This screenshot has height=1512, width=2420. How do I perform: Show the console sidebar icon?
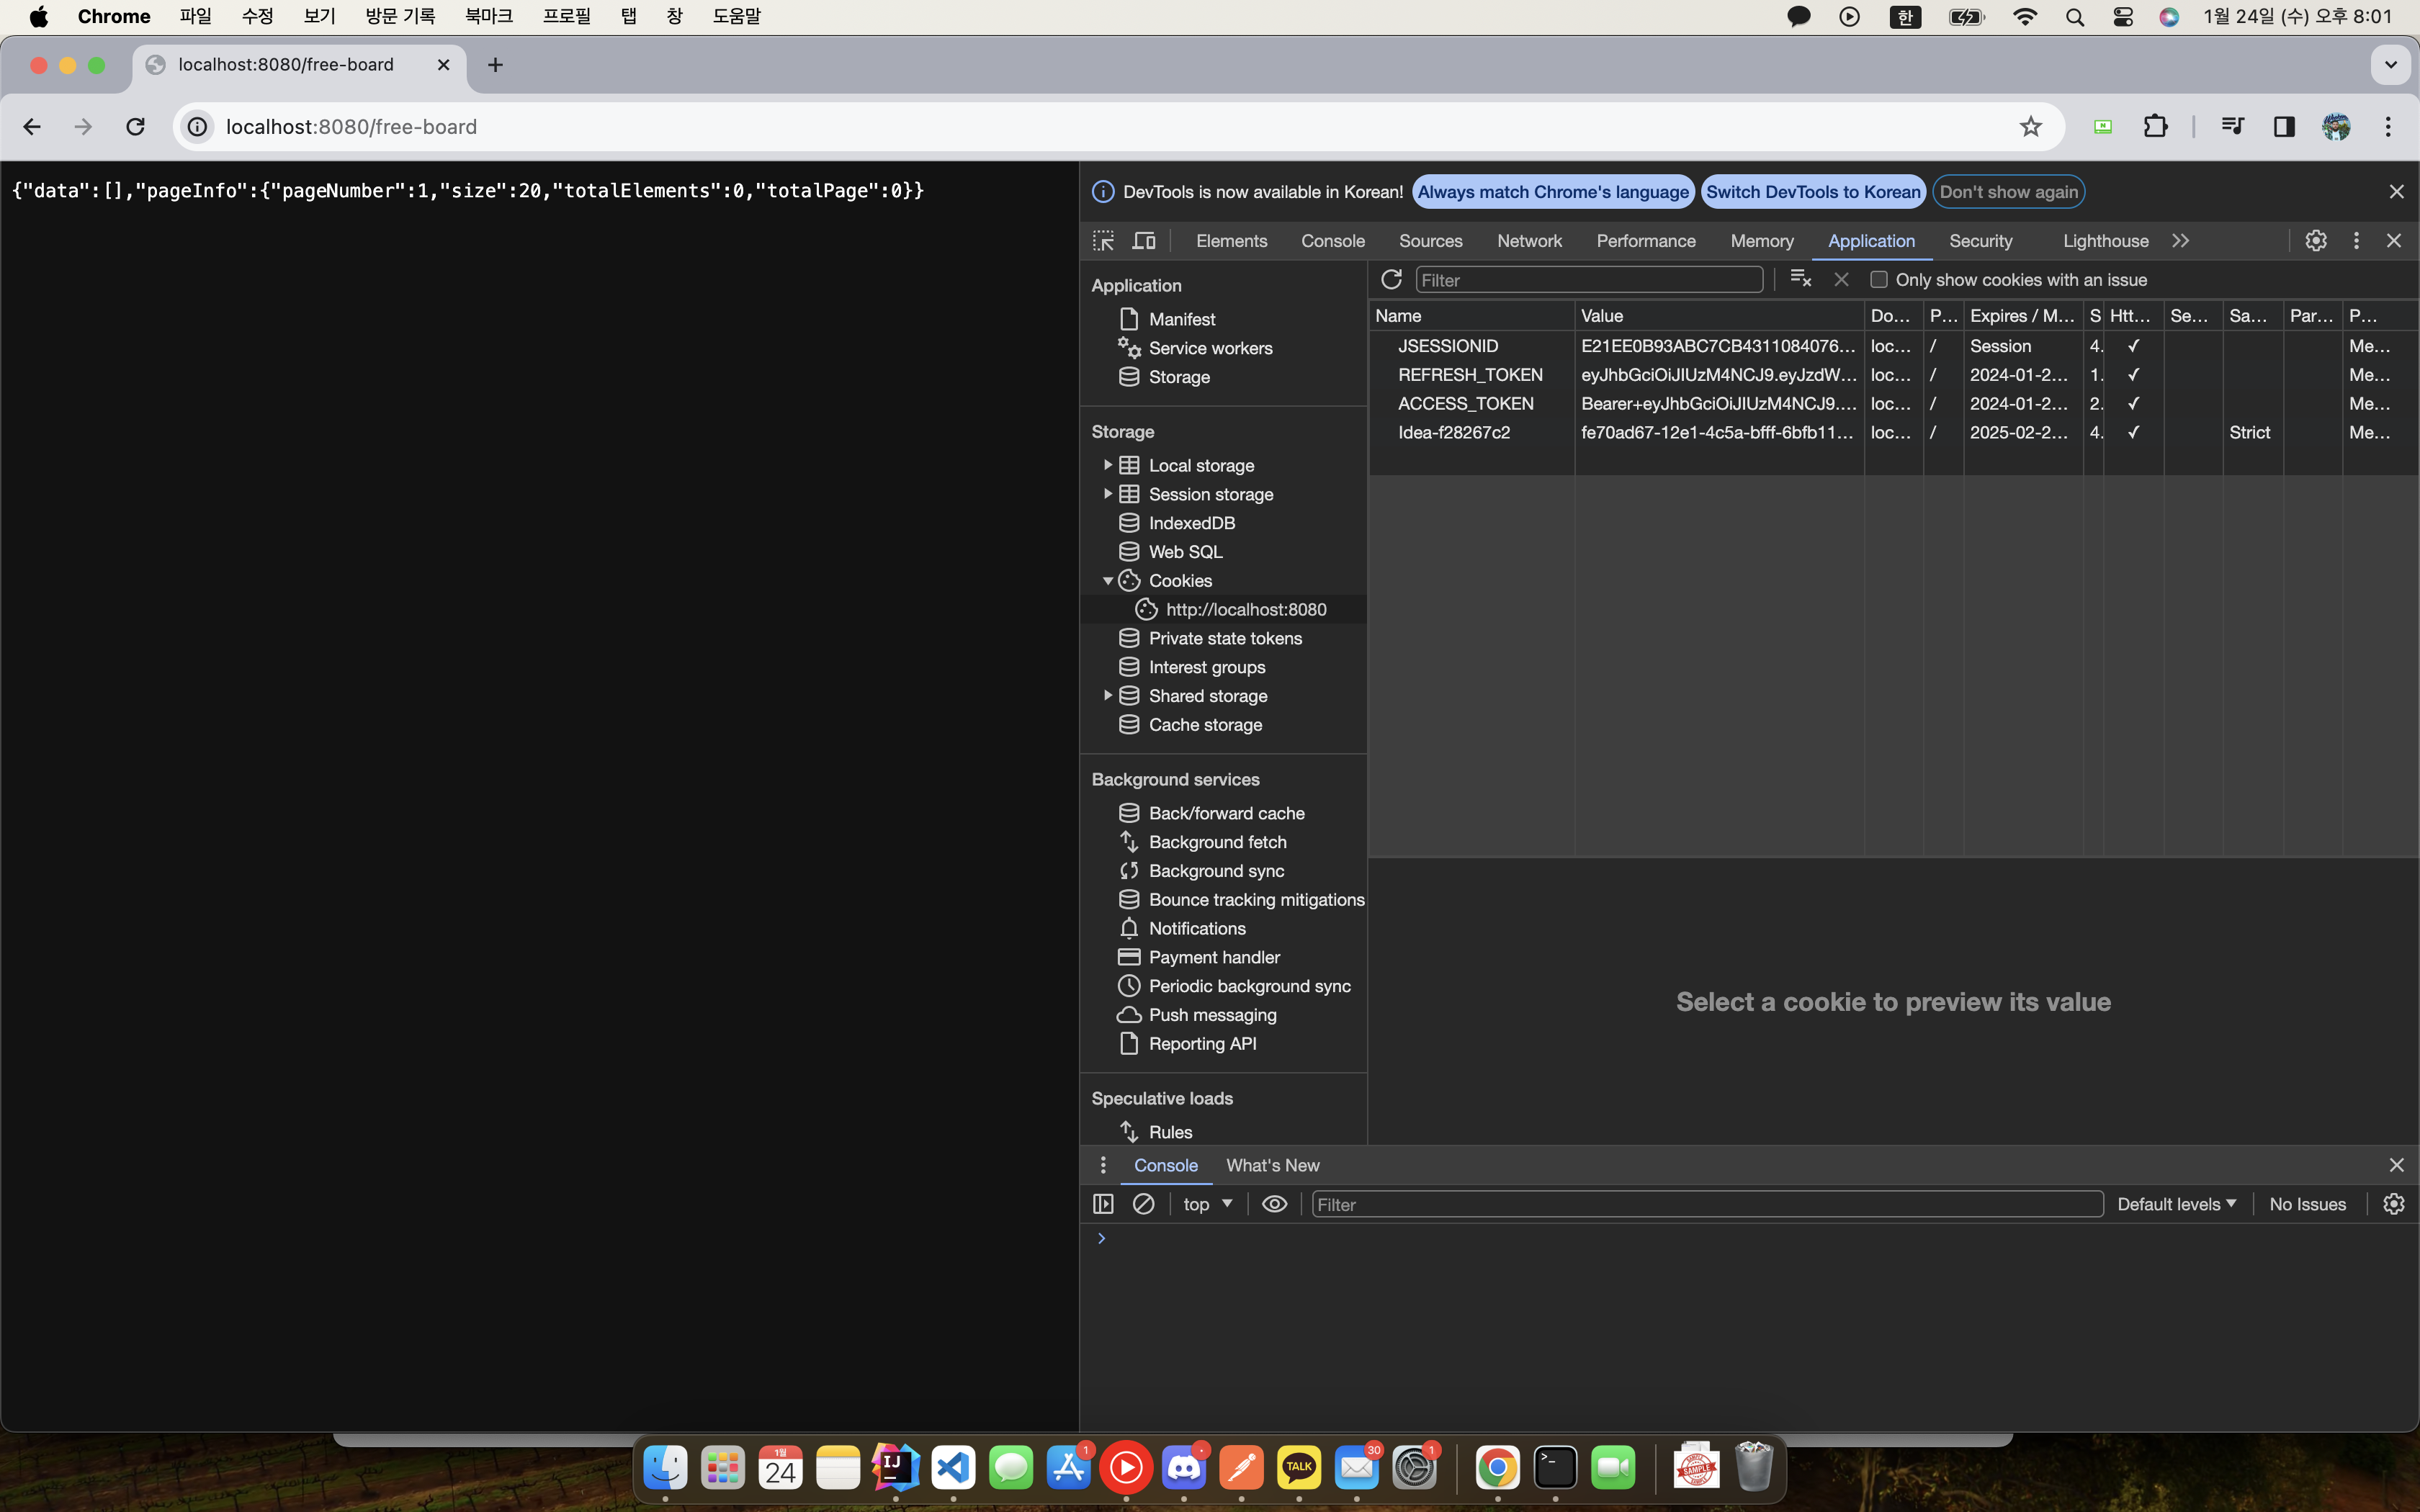click(1103, 1204)
